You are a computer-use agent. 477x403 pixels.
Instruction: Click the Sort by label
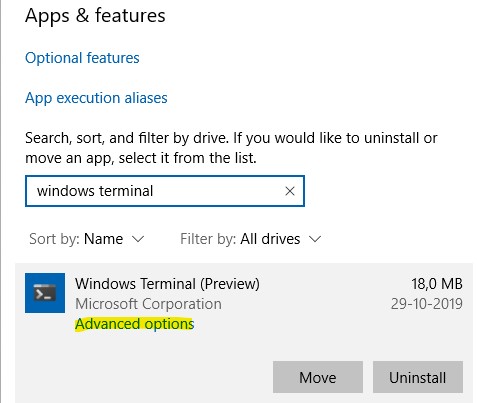54,239
